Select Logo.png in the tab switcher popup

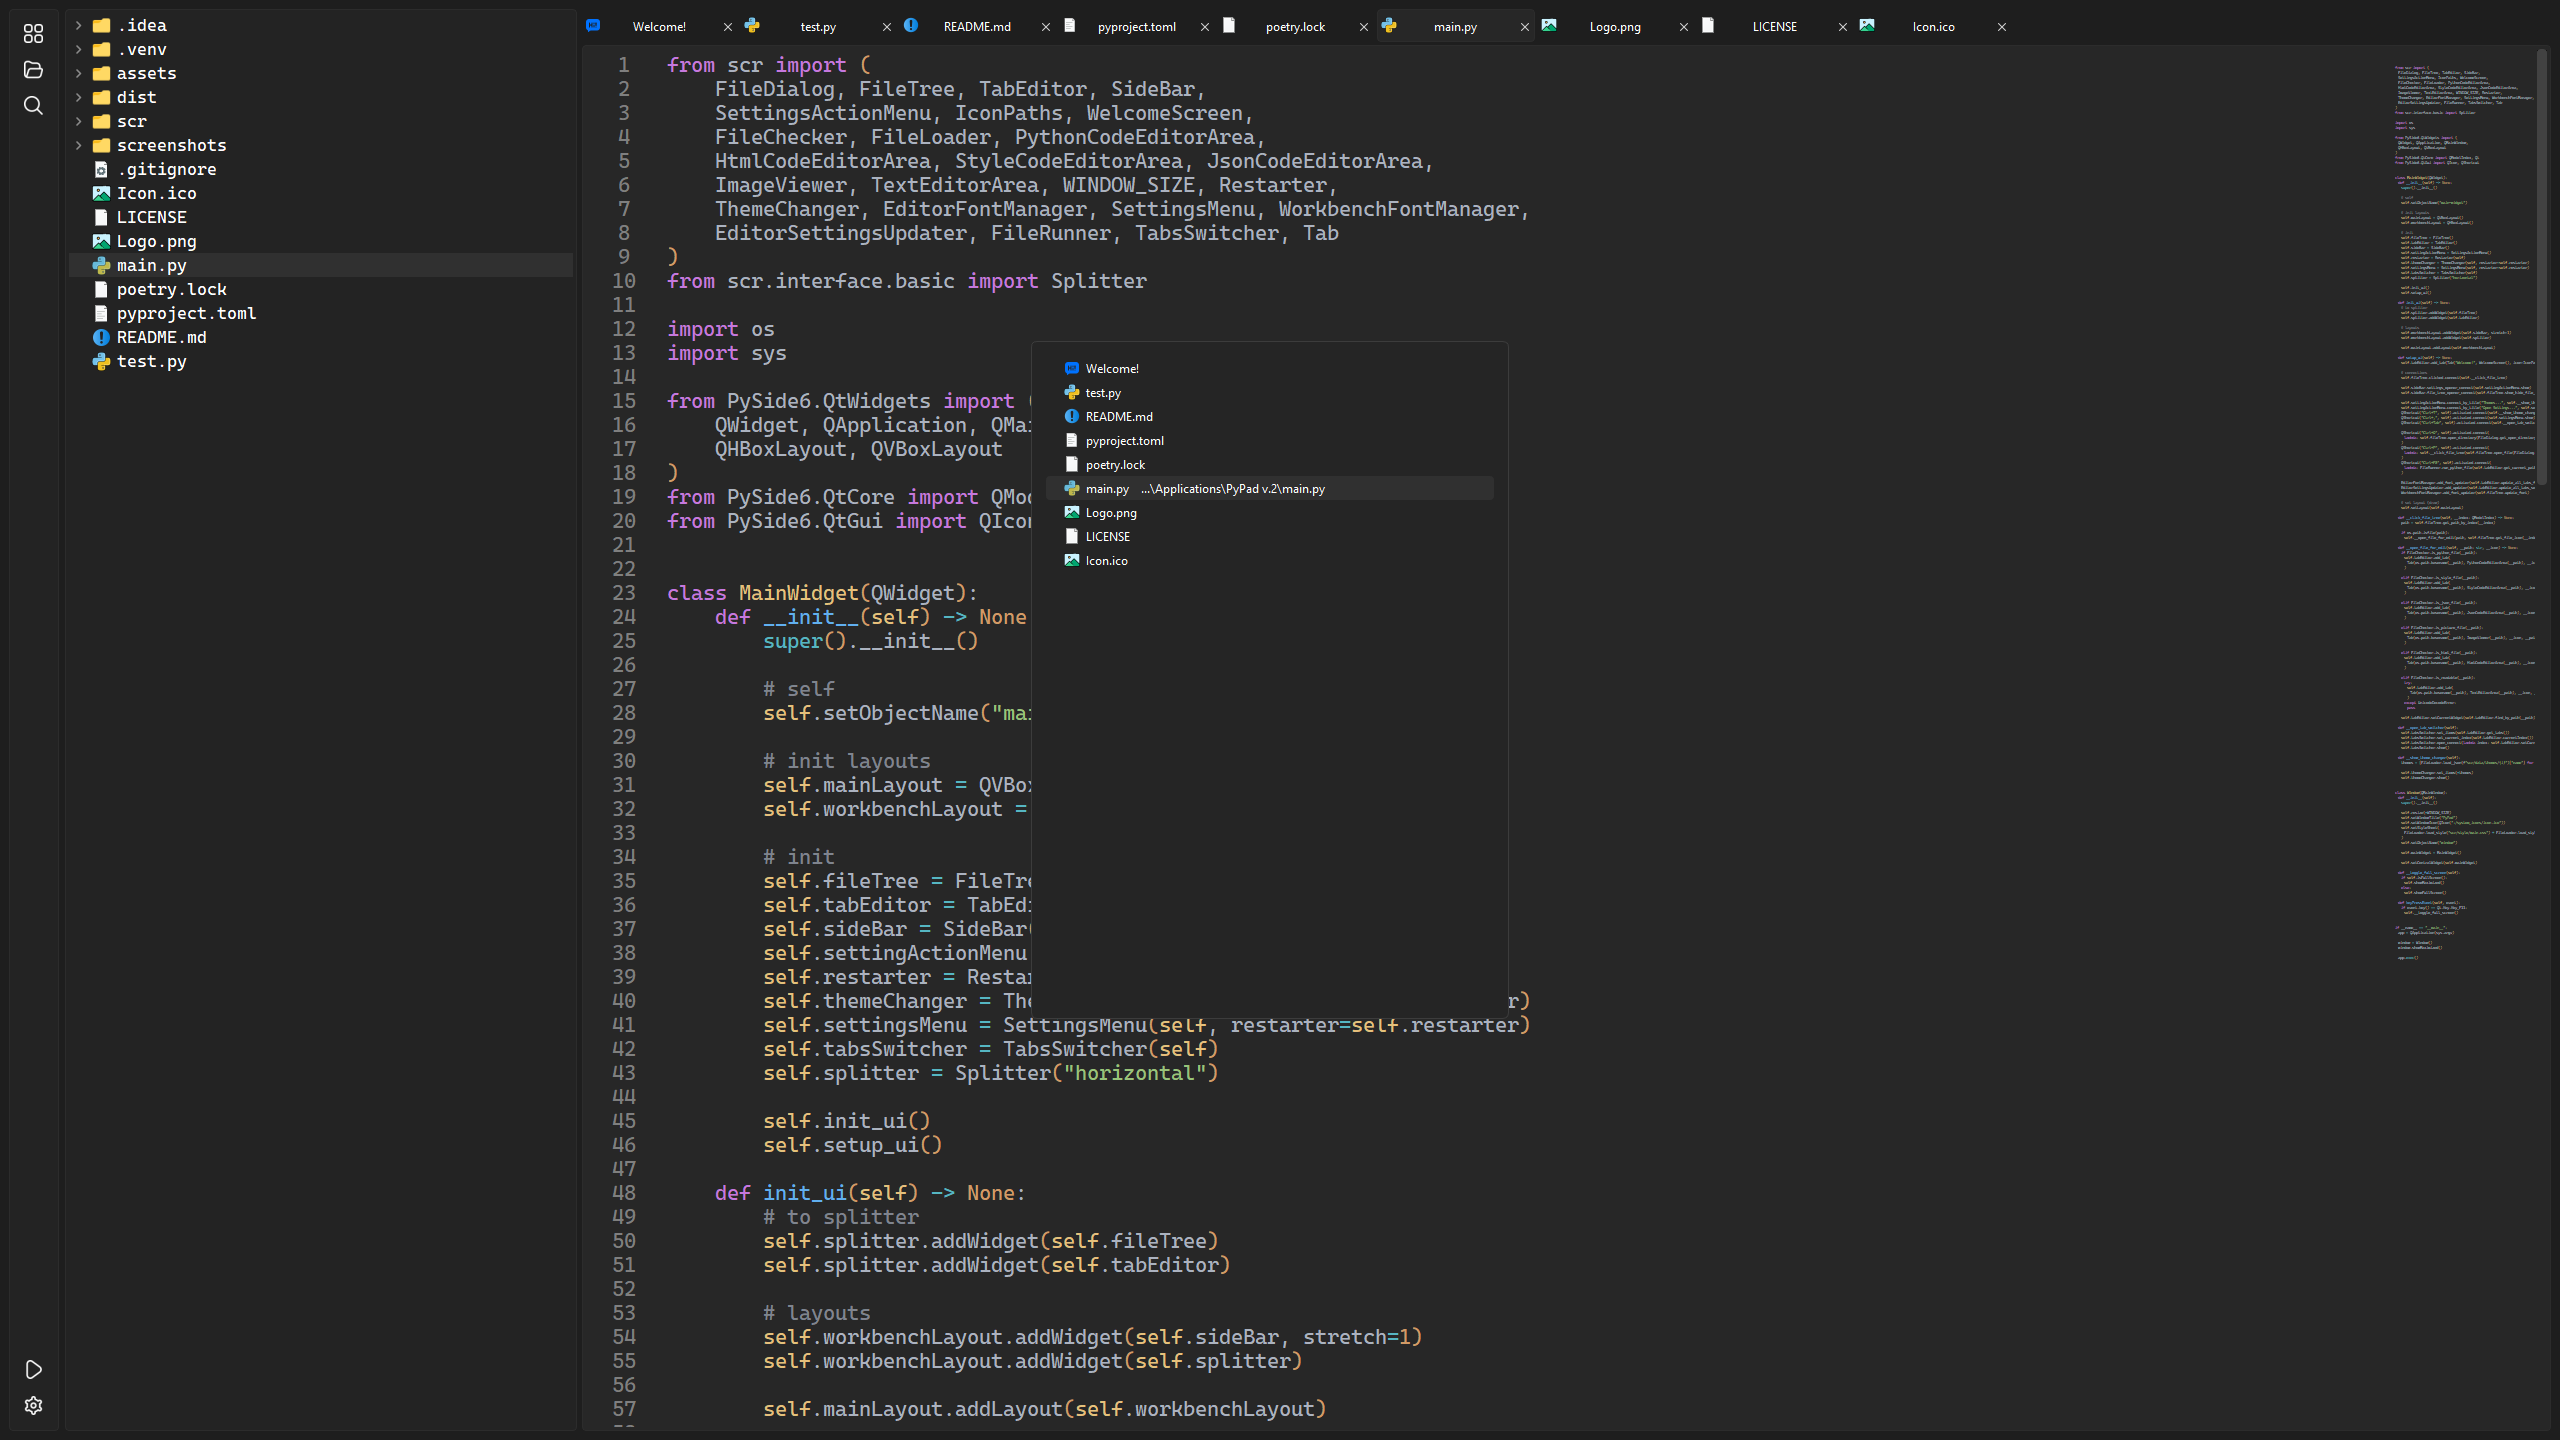(x=1111, y=513)
